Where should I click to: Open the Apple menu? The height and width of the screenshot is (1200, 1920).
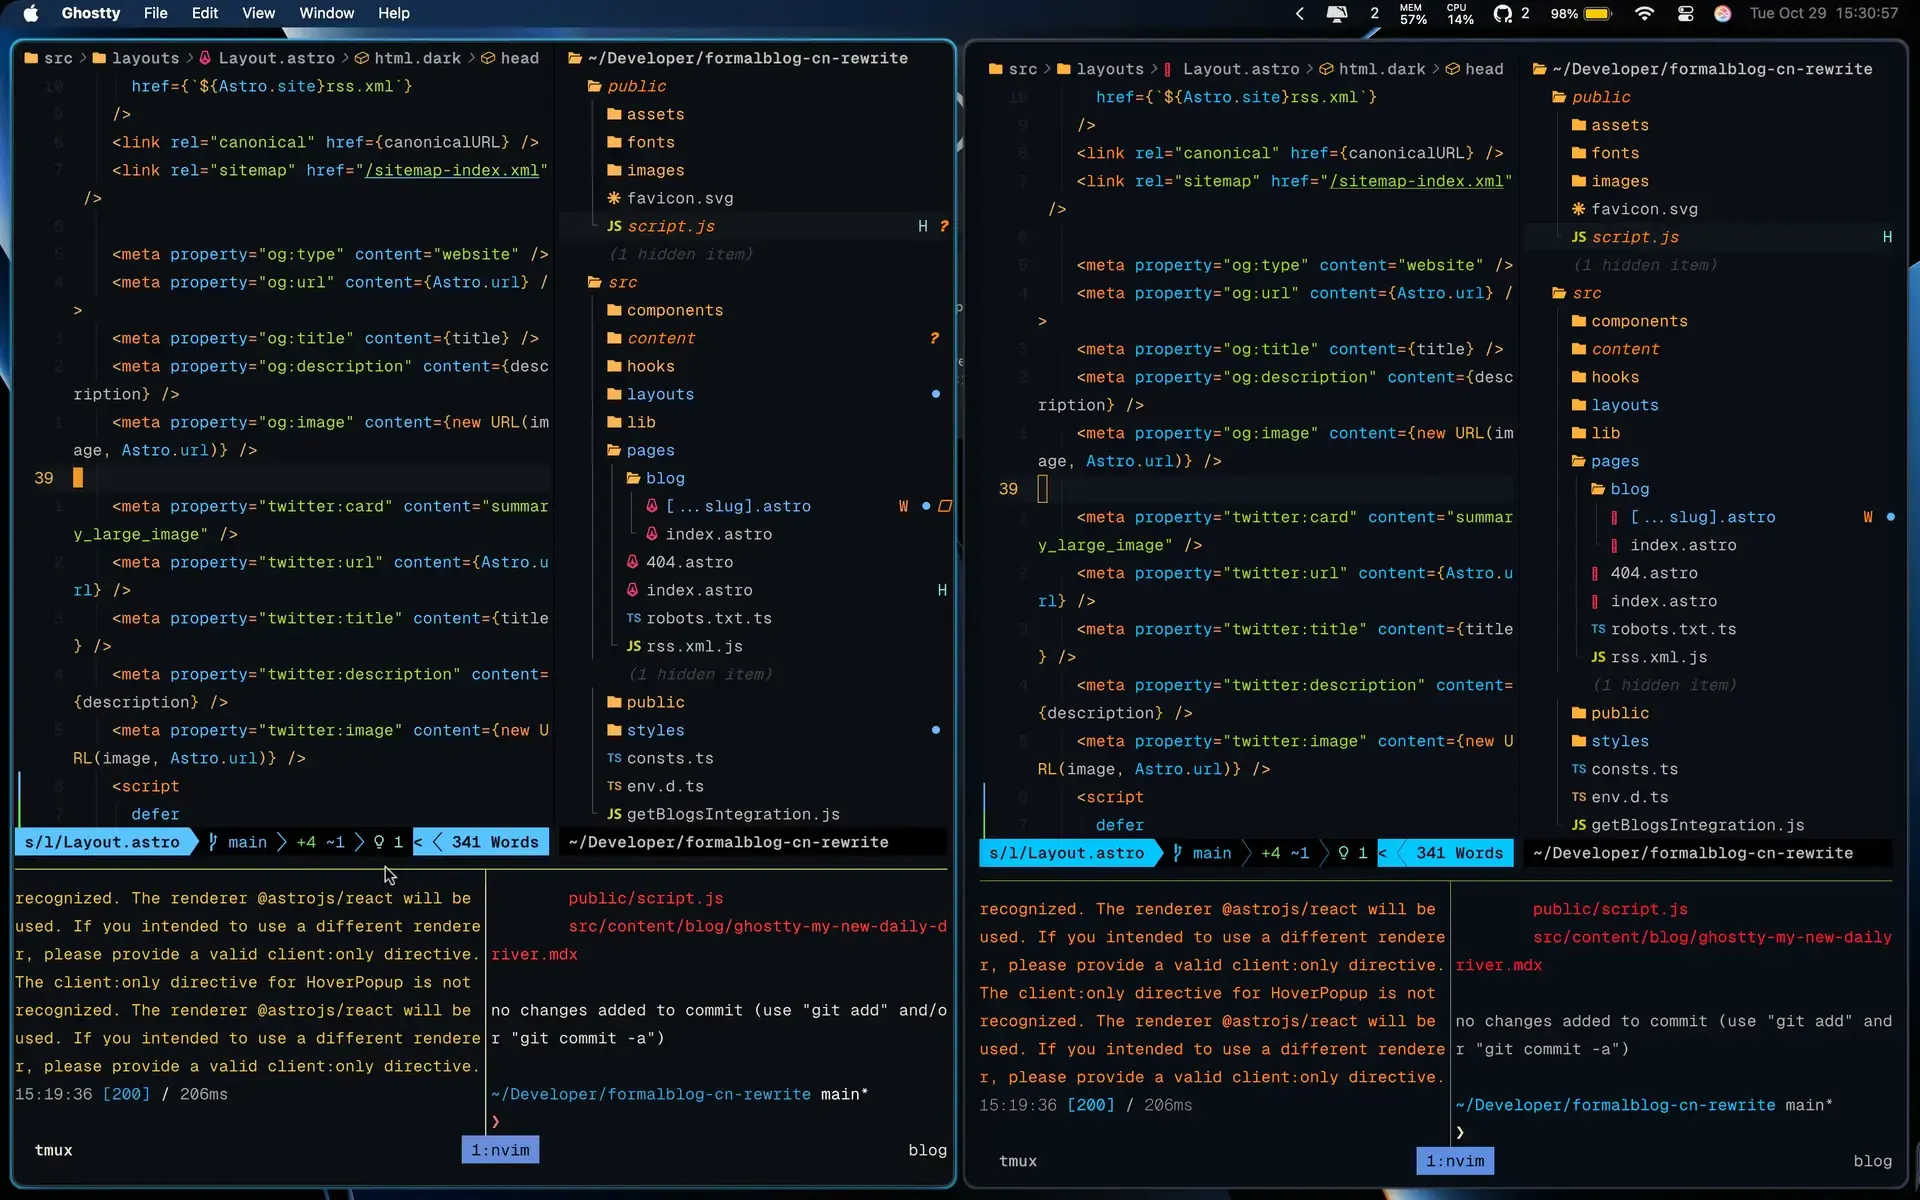click(x=30, y=13)
